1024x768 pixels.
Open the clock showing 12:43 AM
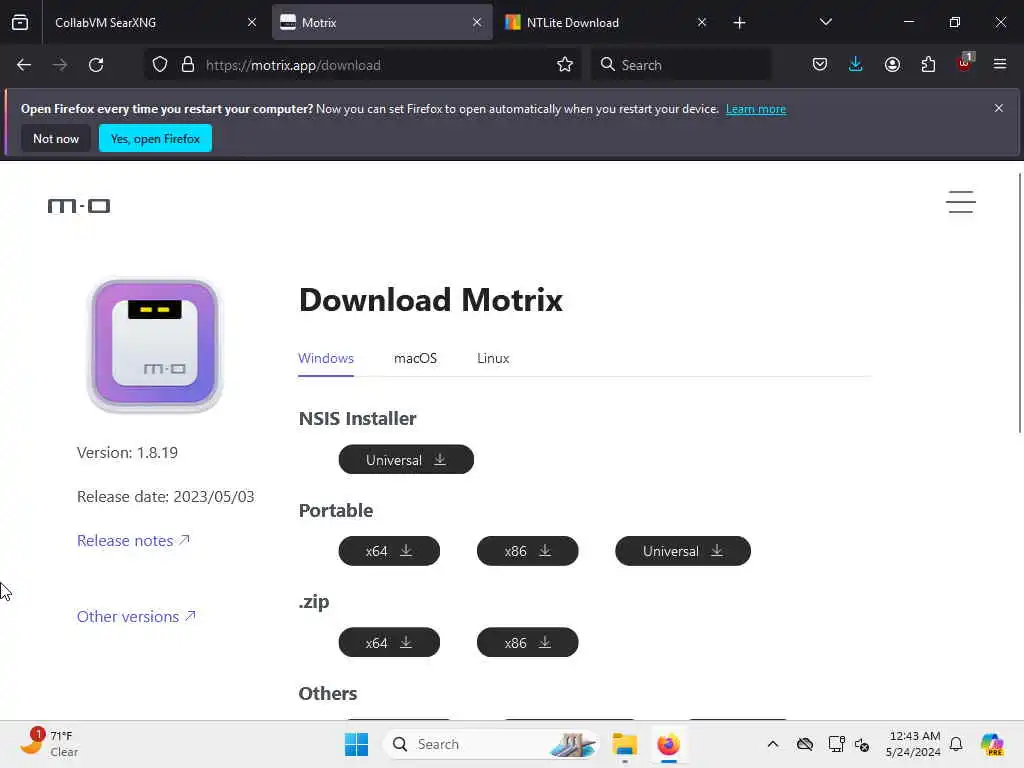click(913, 744)
